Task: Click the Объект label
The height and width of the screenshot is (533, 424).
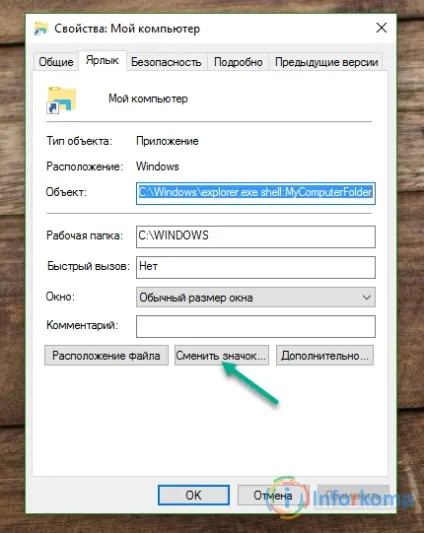Action: click(66, 192)
